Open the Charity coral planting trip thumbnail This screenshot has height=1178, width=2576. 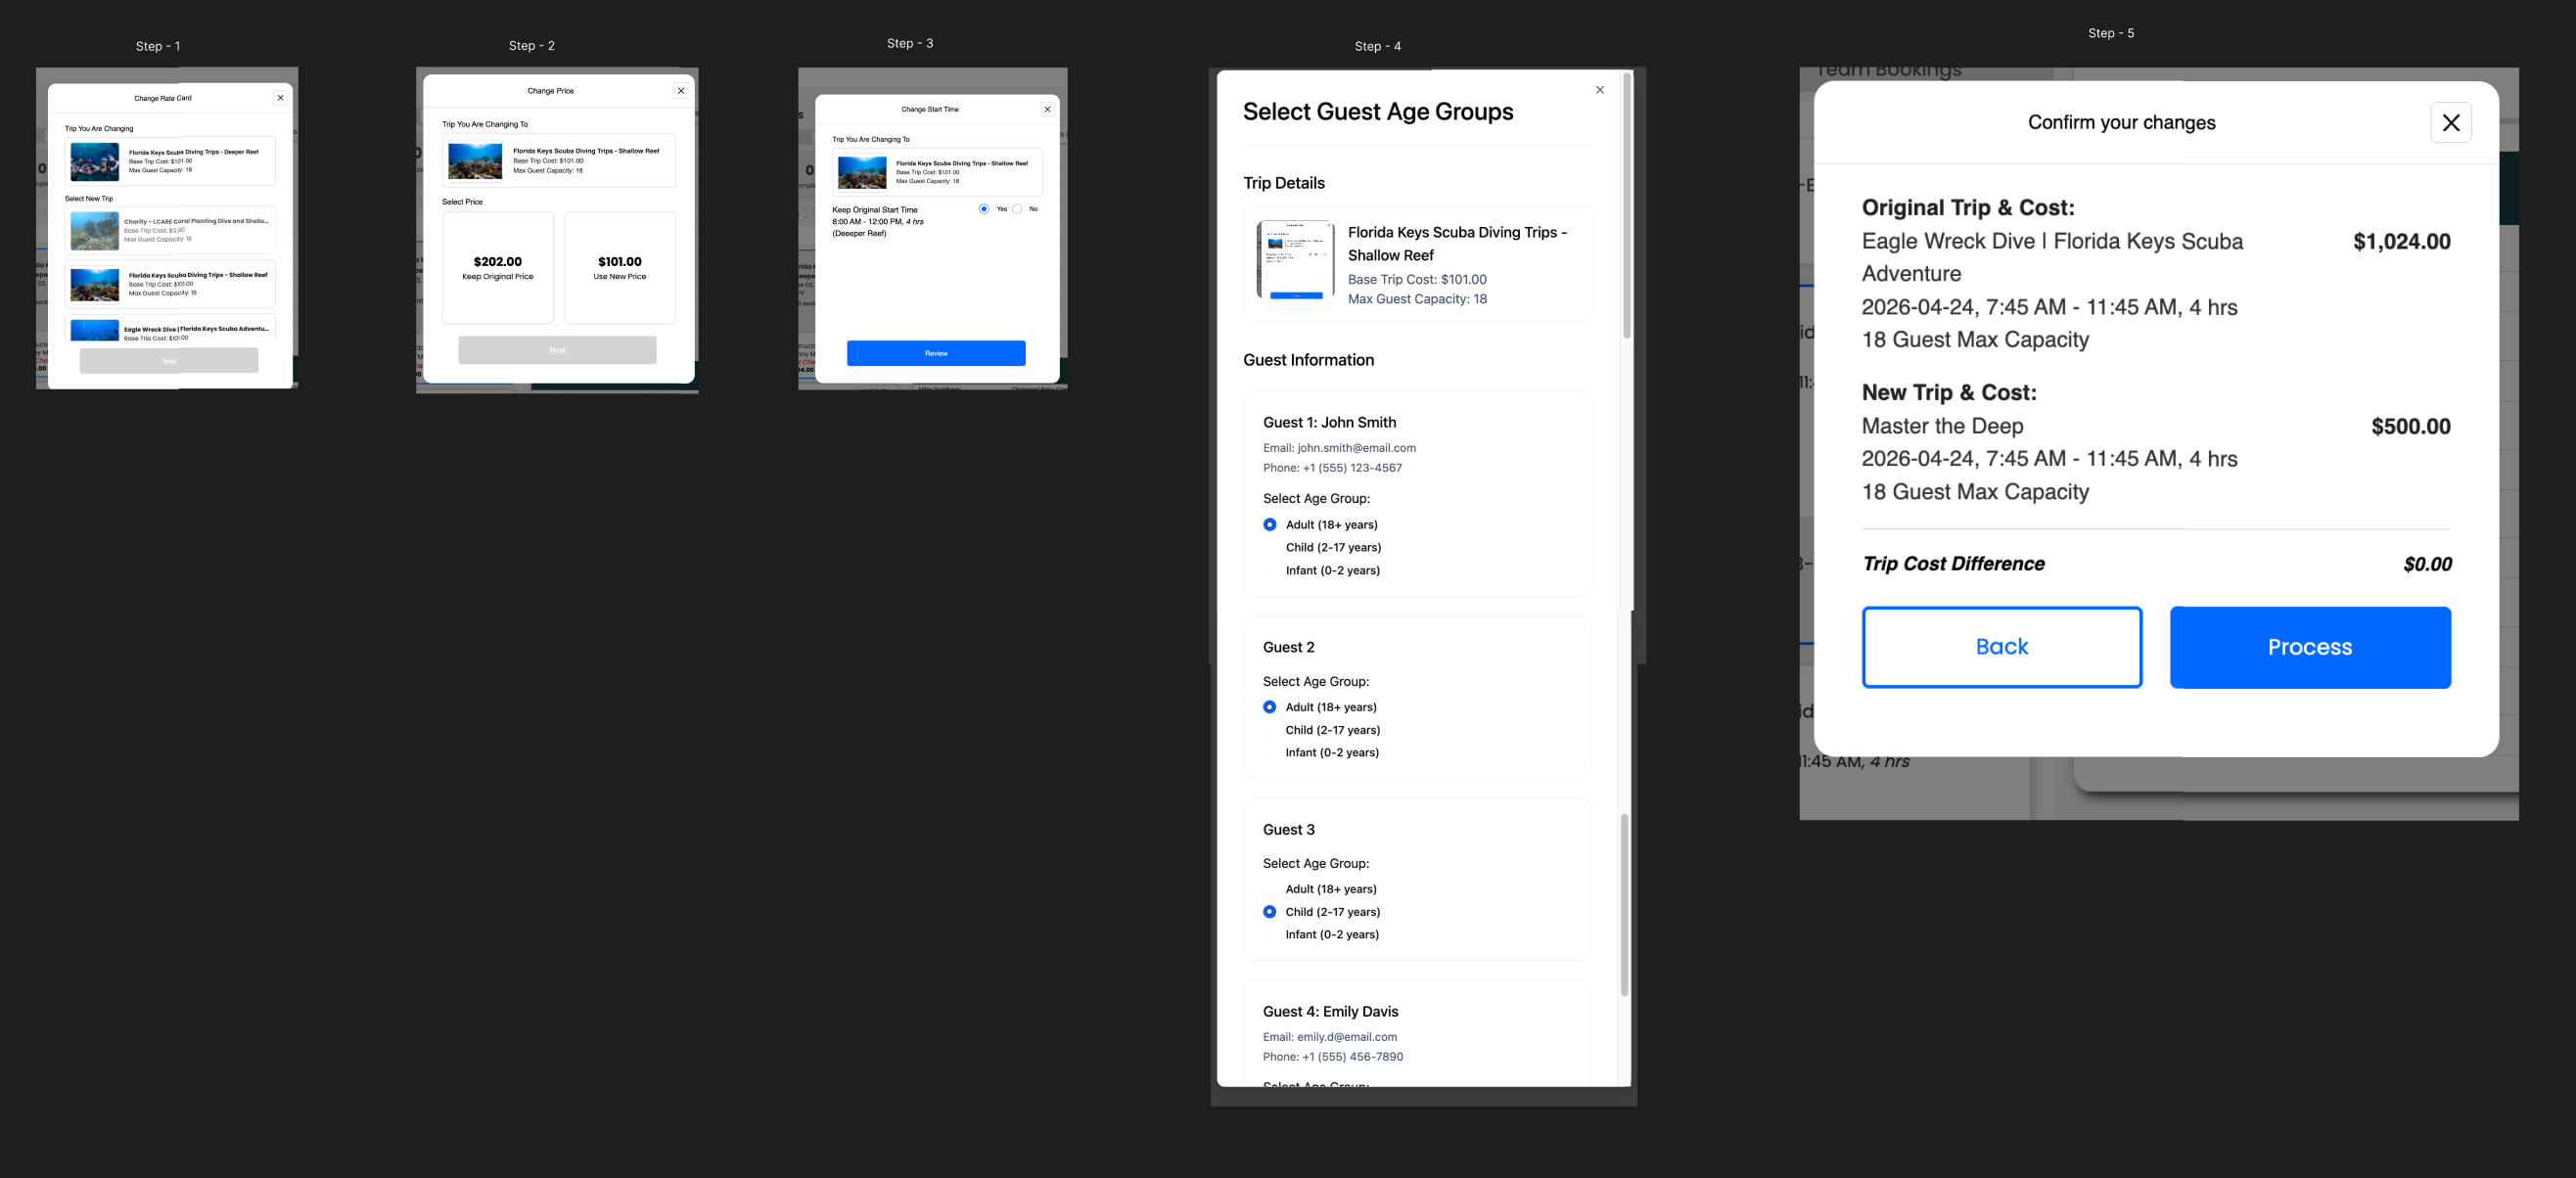tap(95, 230)
